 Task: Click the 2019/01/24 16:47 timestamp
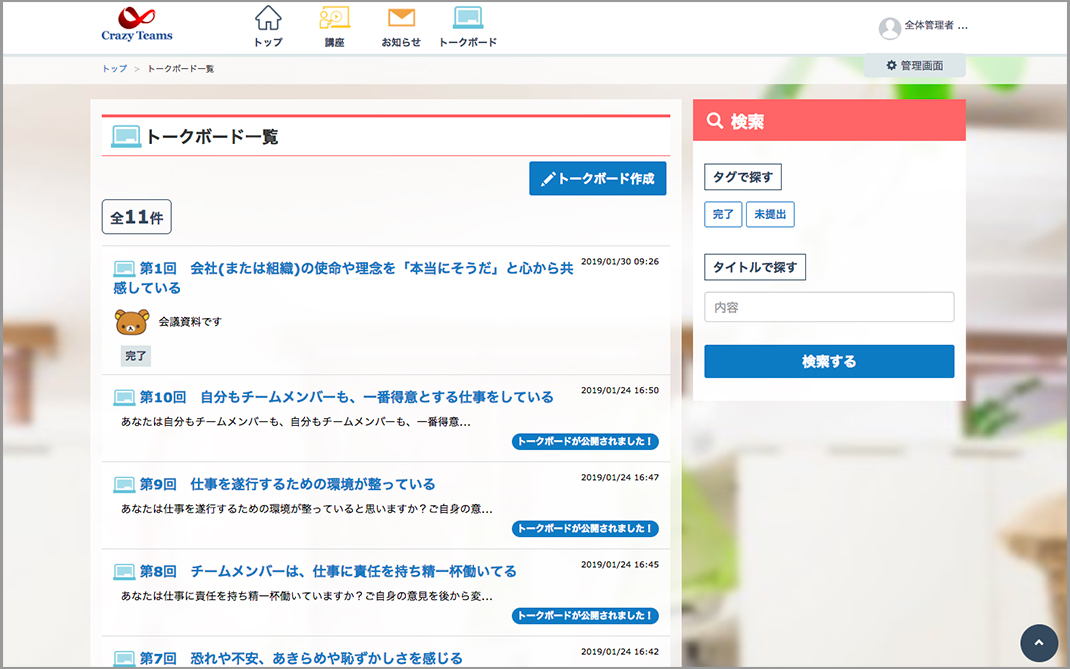tap(620, 477)
